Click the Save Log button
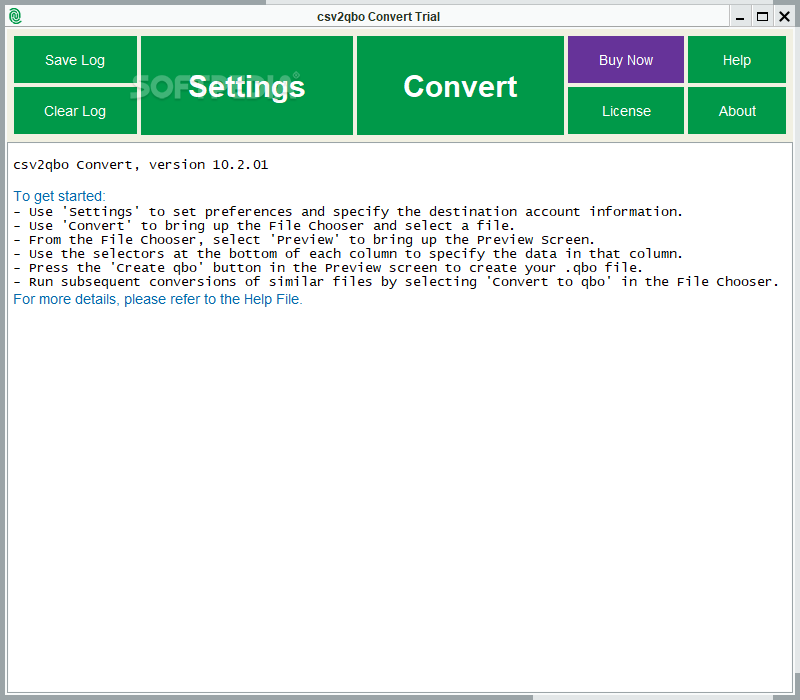800x700 pixels. (x=75, y=60)
